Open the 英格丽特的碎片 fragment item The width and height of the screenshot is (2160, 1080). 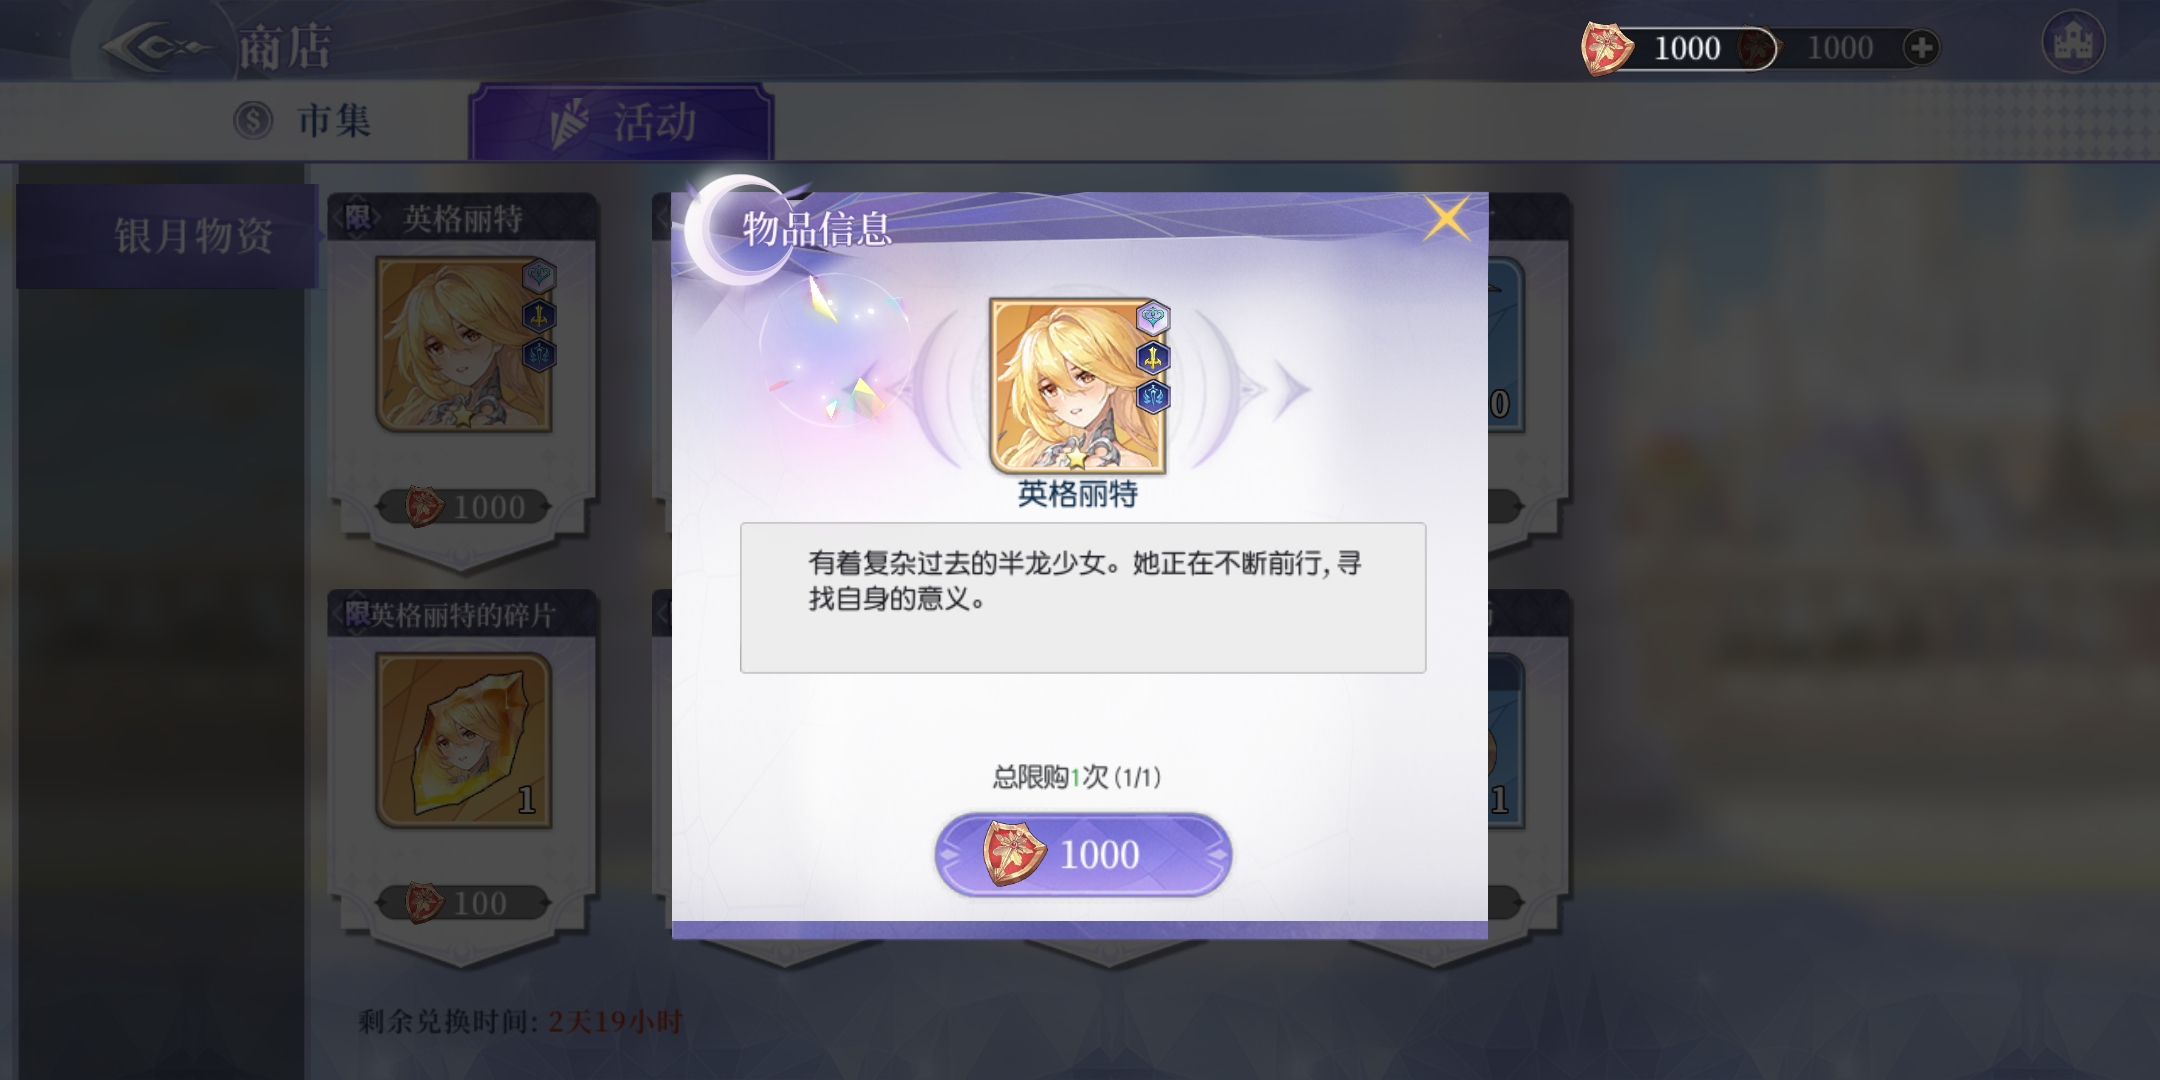(463, 740)
